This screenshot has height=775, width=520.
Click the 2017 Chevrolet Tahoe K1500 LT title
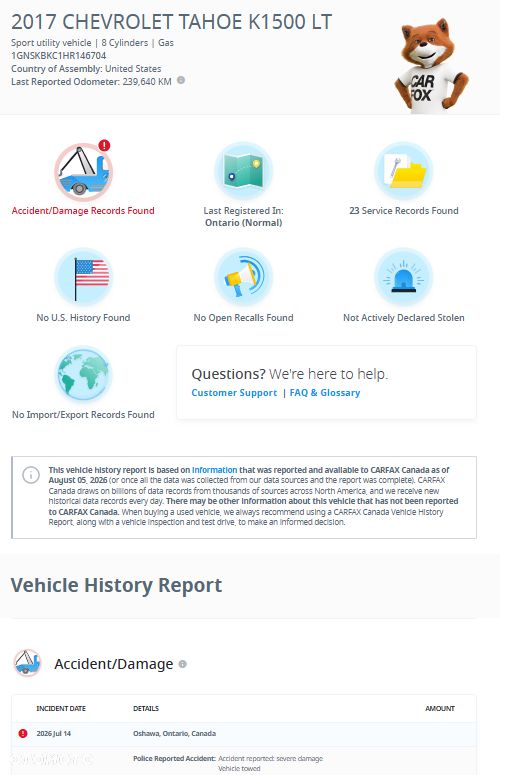pyautogui.click(x=172, y=22)
